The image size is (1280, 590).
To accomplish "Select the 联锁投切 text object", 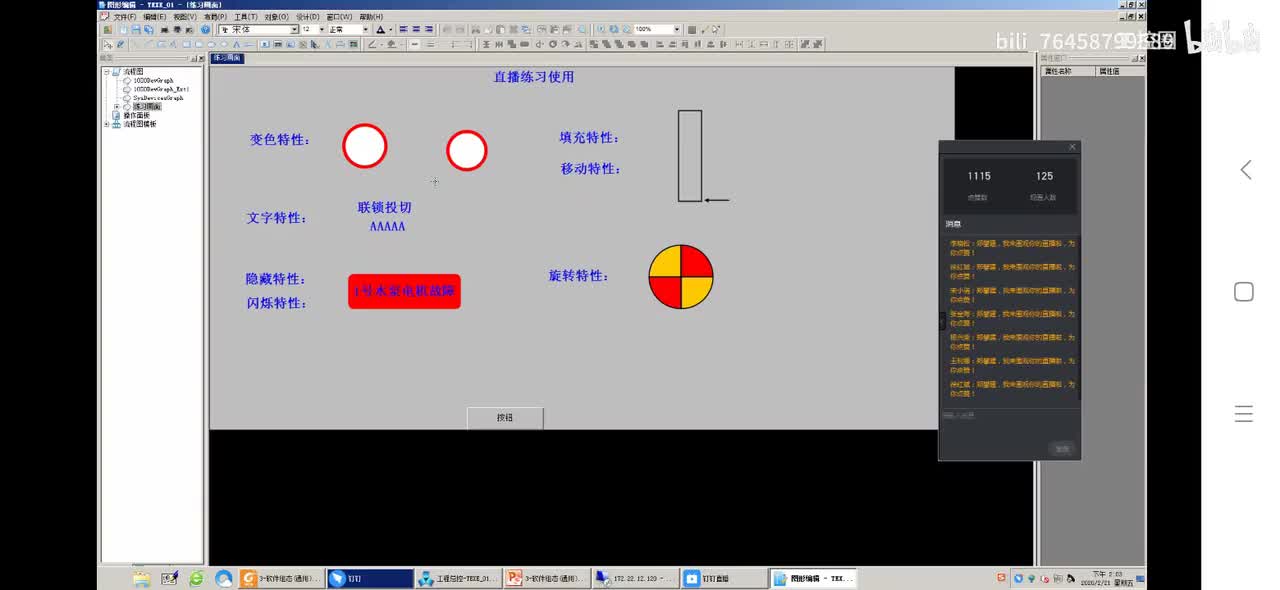I will (385, 208).
